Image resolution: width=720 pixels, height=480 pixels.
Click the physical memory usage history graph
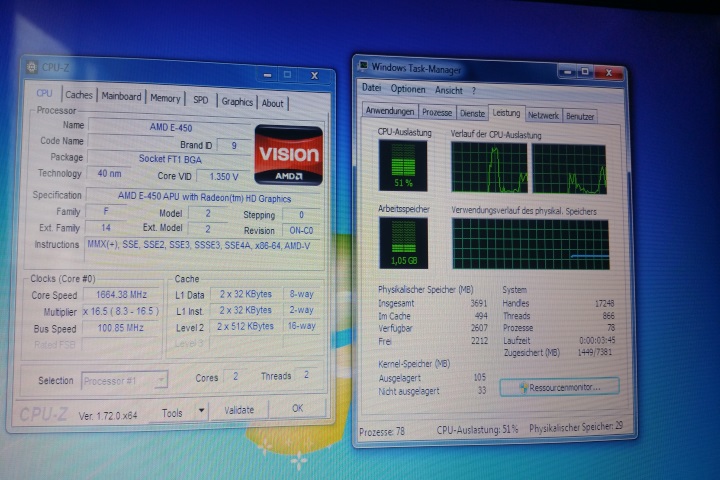tap(531, 244)
